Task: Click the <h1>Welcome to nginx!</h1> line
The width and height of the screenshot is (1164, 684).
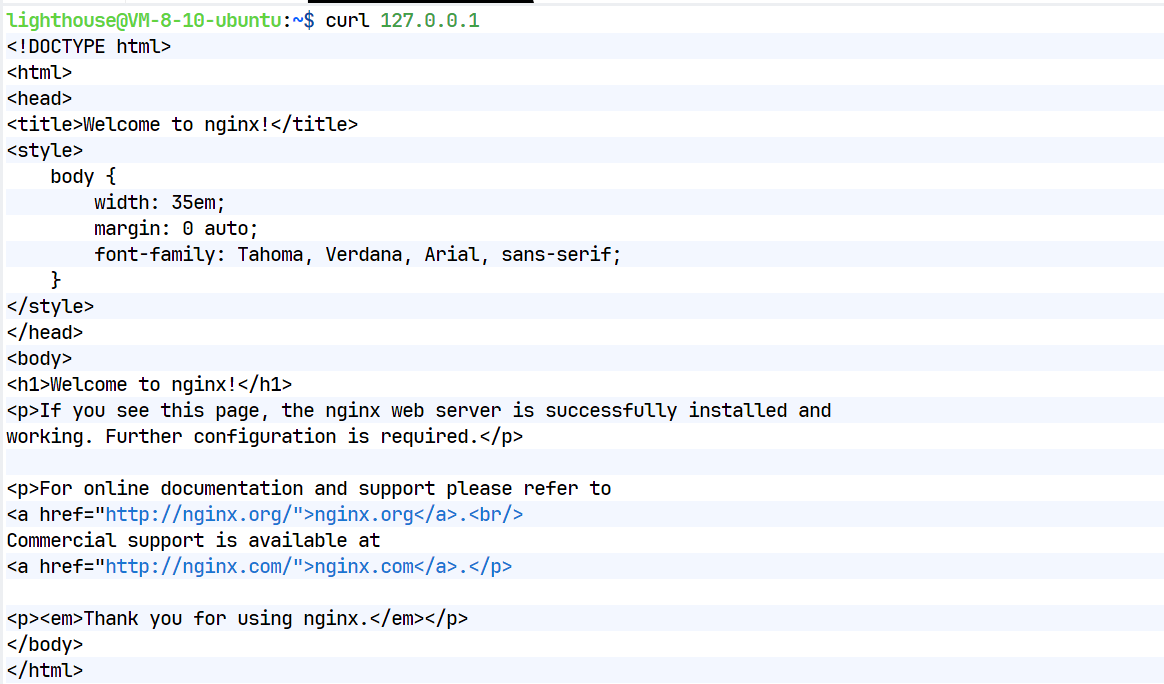Action: click(149, 385)
